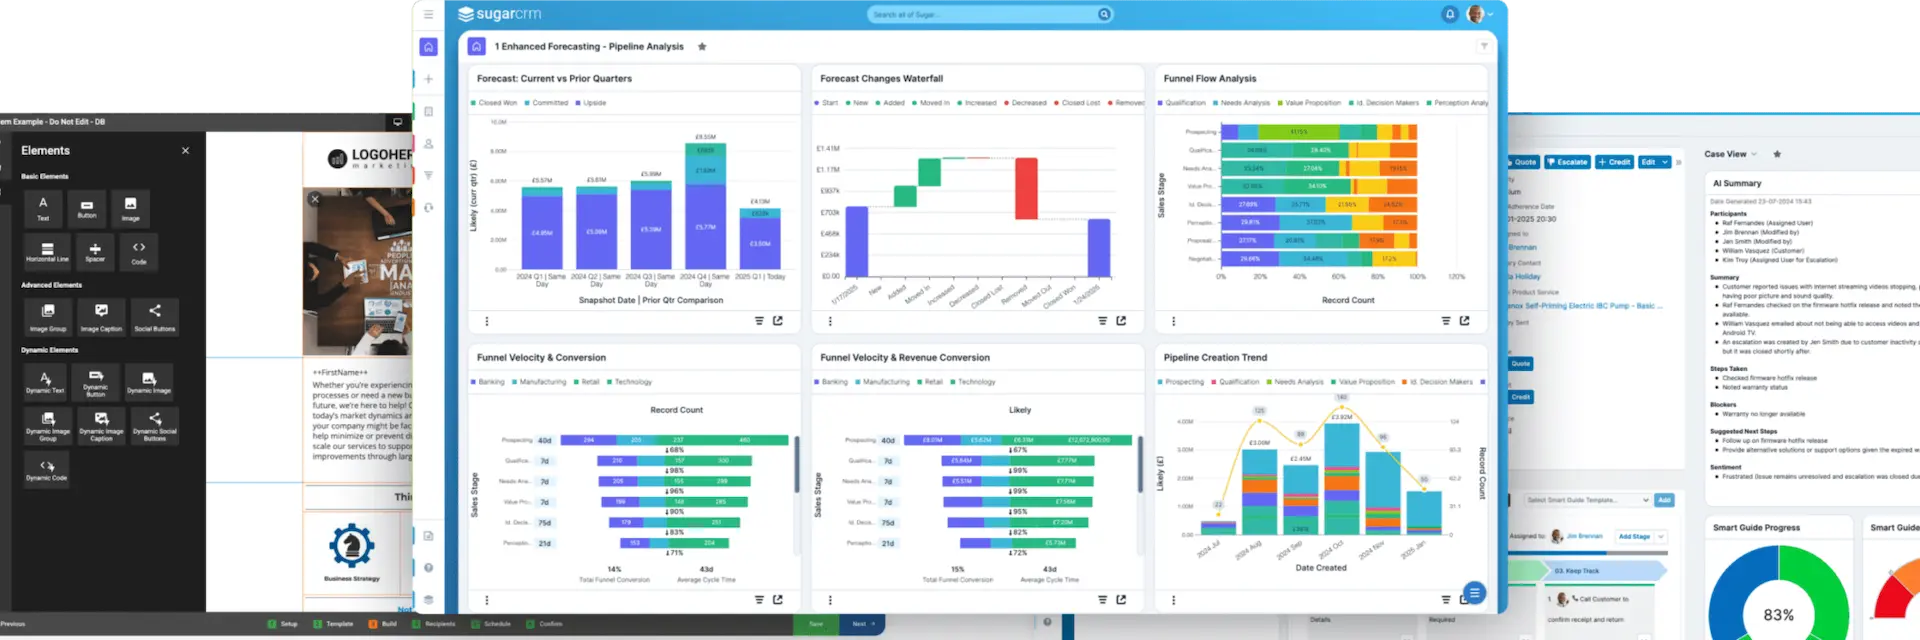Click Escalate button in Case View window

(1567, 162)
